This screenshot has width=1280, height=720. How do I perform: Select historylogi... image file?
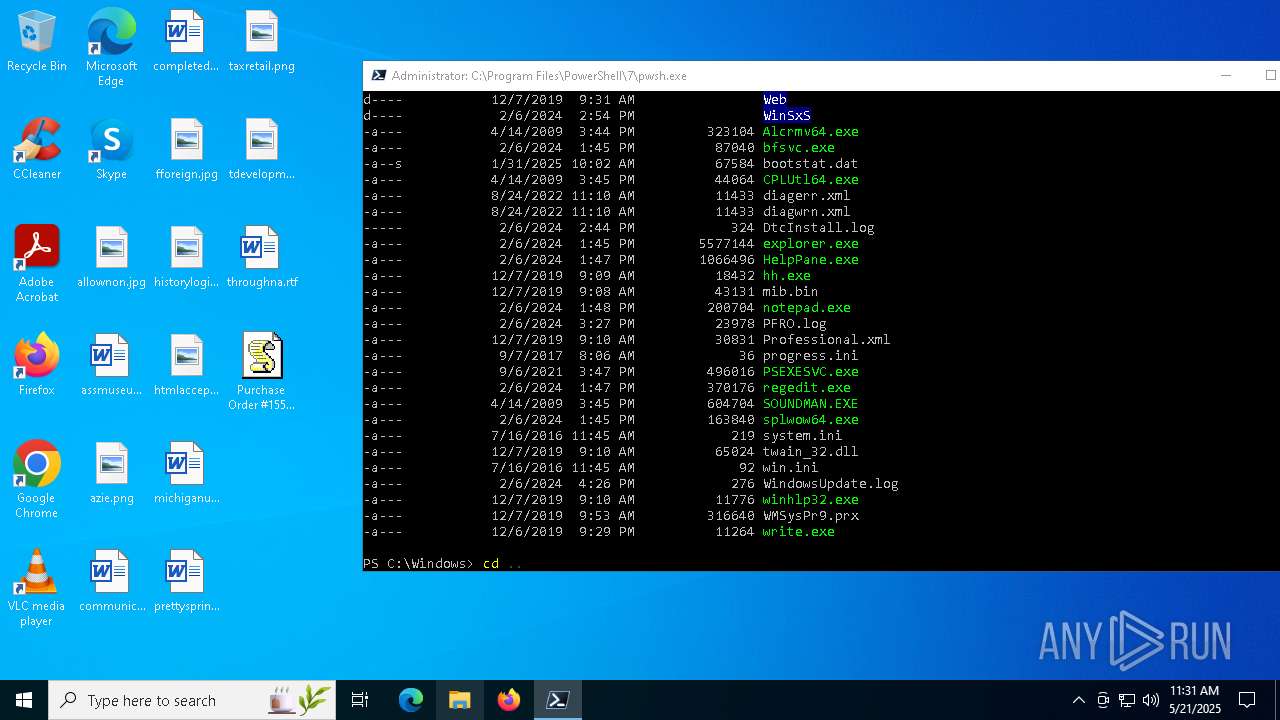click(x=186, y=258)
